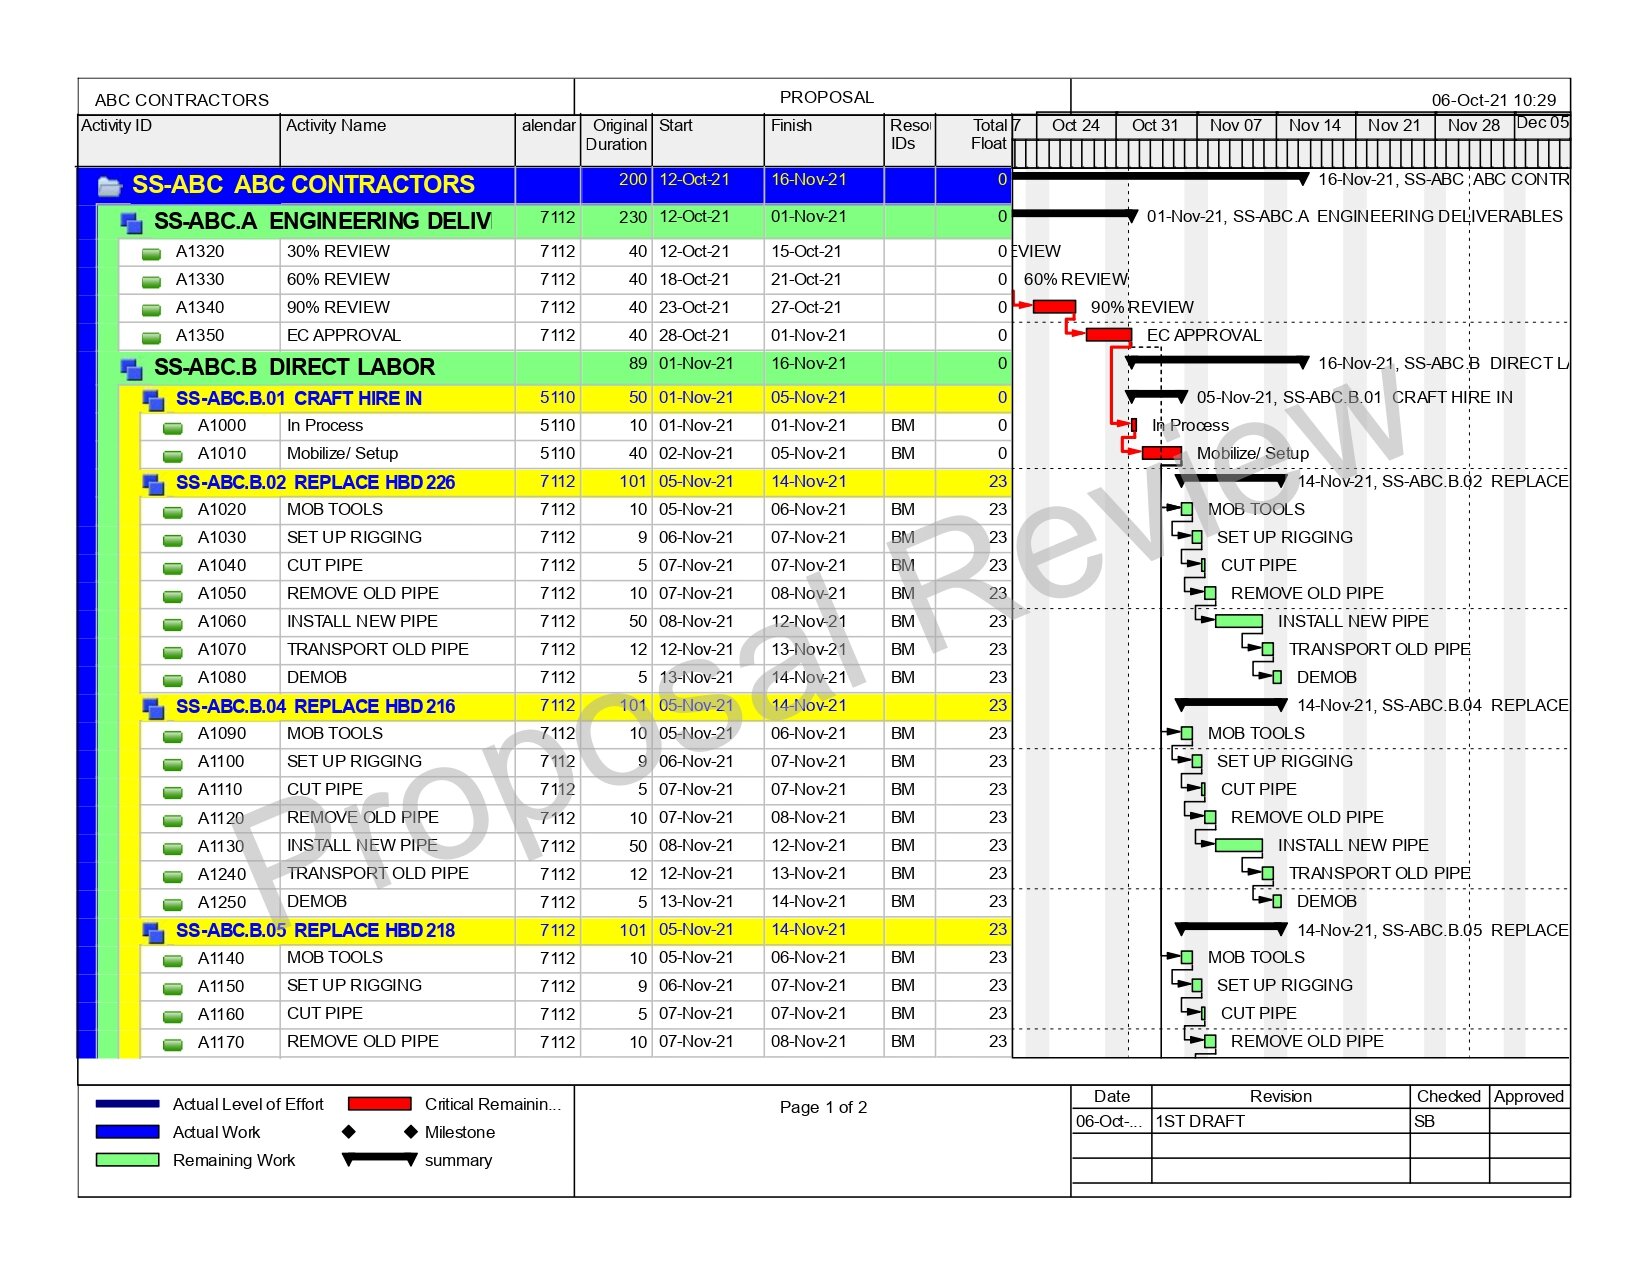Click the Milestone diamond legend symbol

(x=380, y=1132)
